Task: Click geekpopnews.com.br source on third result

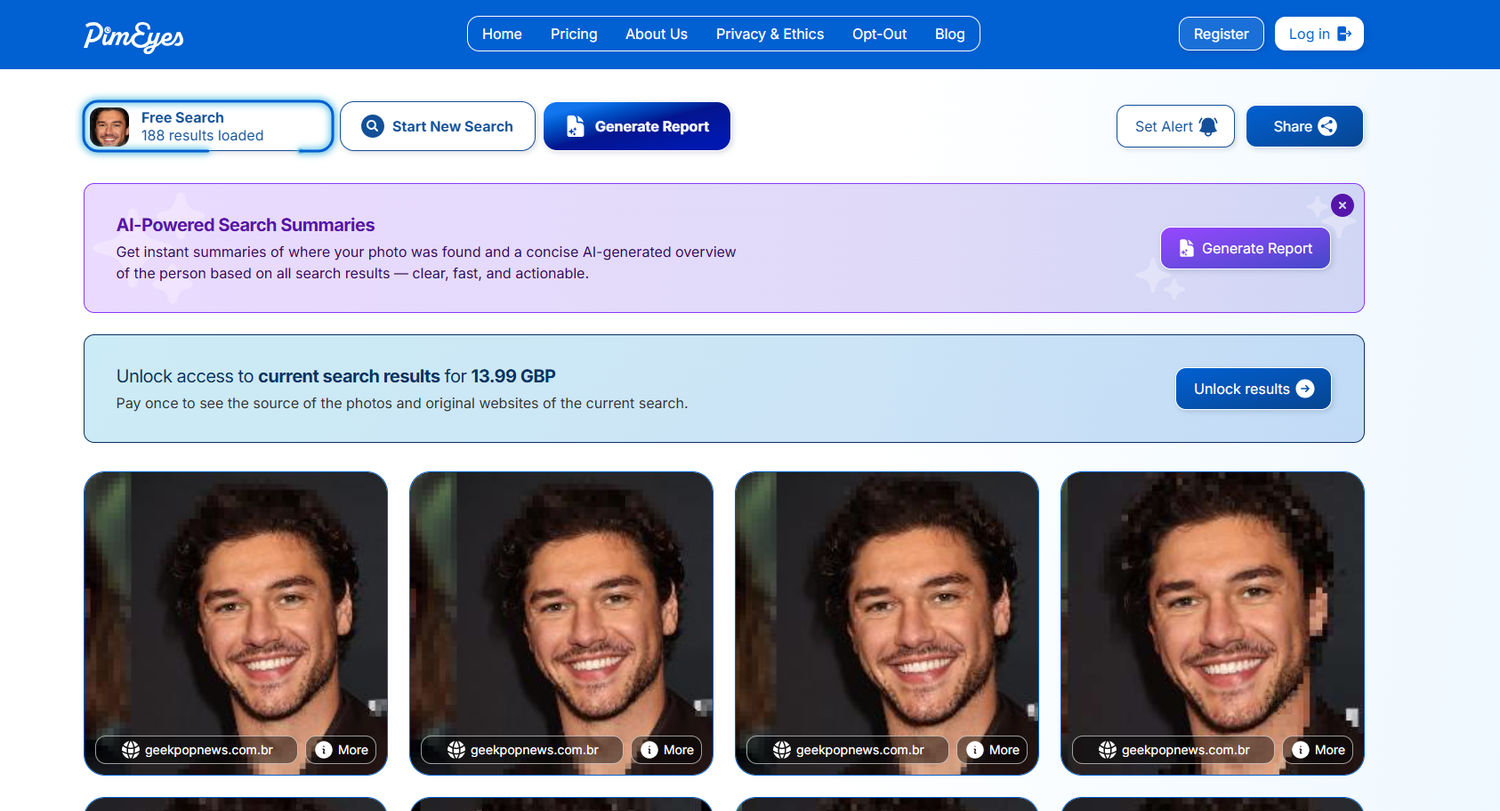Action: click(x=848, y=750)
